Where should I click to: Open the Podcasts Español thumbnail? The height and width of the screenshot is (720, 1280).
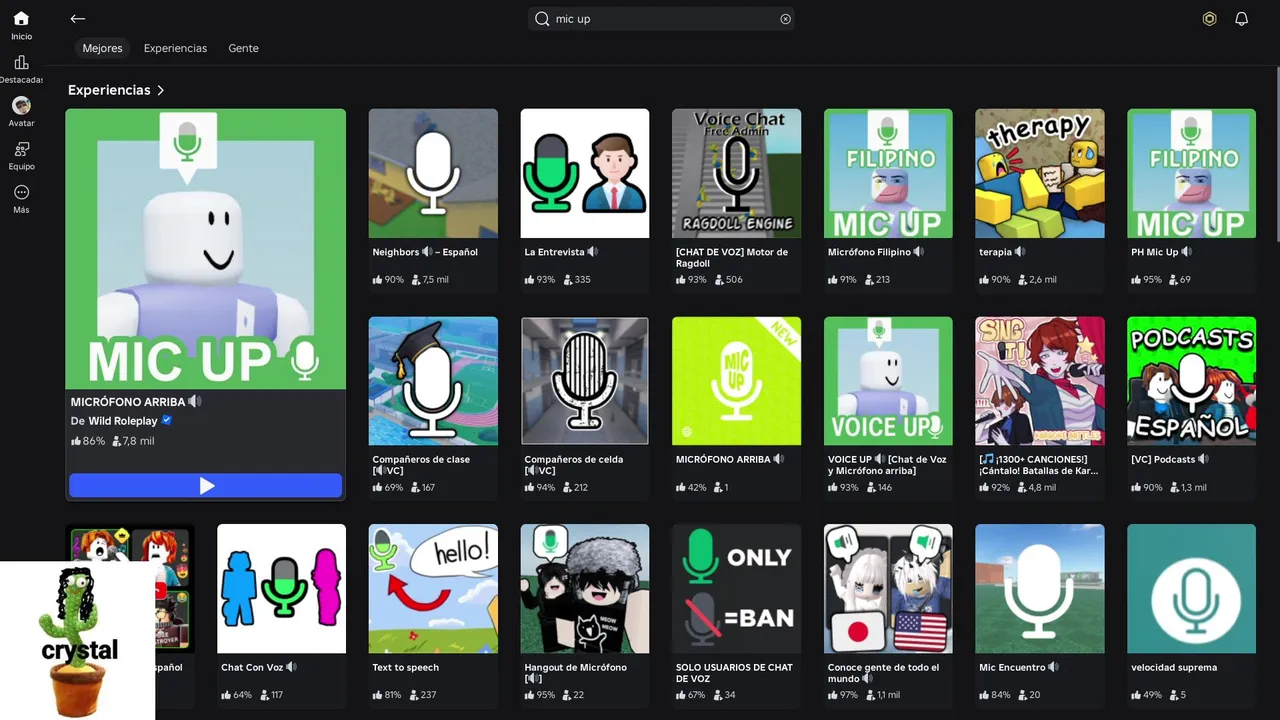tap(1192, 381)
